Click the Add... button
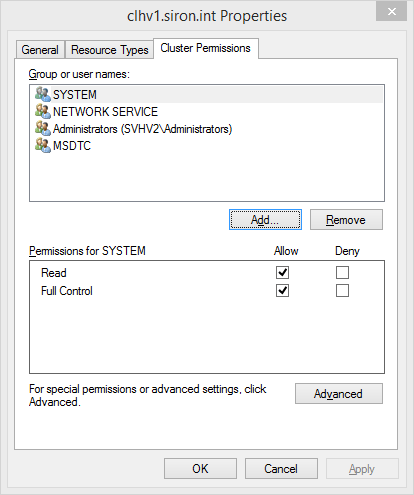This screenshot has width=414, height=495. point(265,220)
